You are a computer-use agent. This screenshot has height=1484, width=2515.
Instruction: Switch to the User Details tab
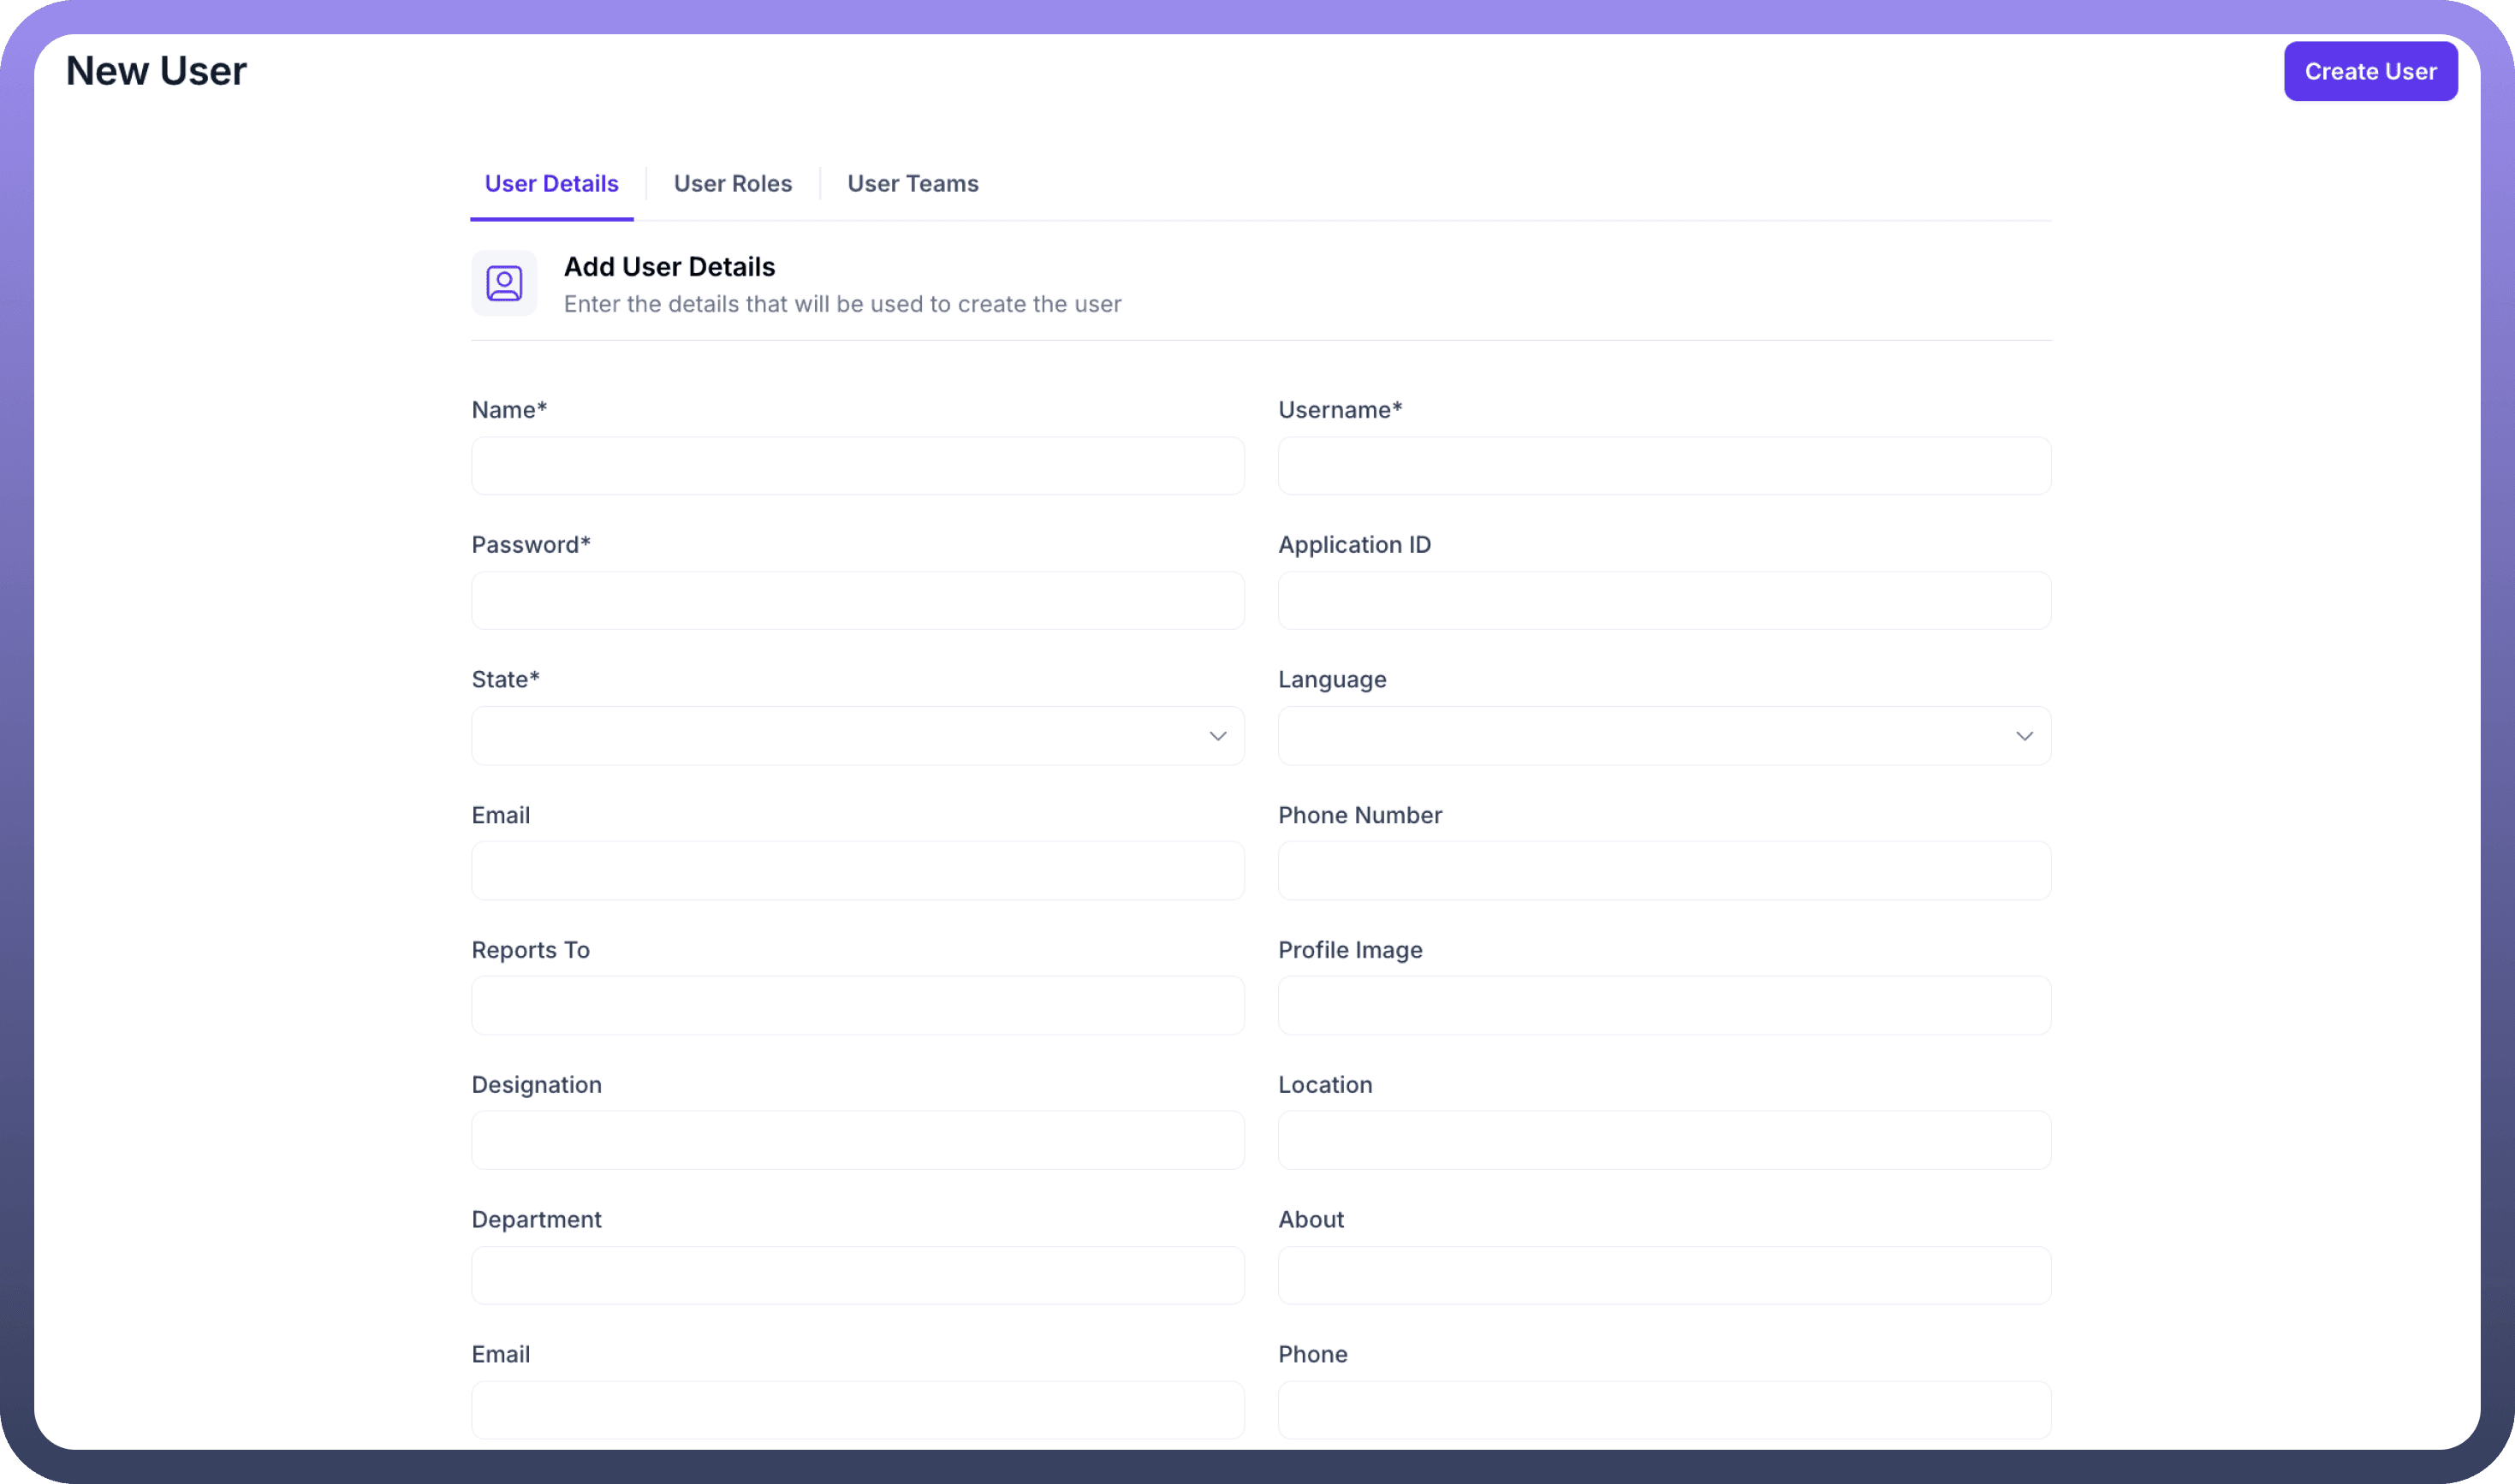click(x=551, y=184)
